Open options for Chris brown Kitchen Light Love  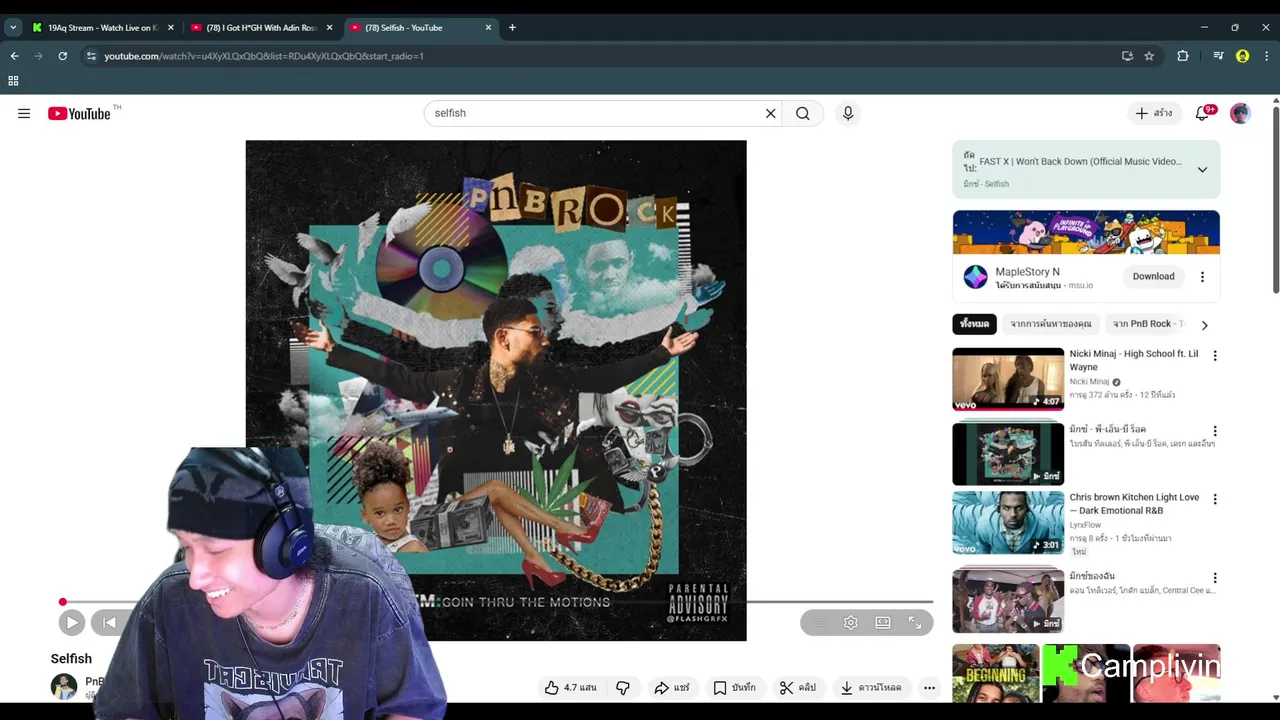pos(1215,499)
